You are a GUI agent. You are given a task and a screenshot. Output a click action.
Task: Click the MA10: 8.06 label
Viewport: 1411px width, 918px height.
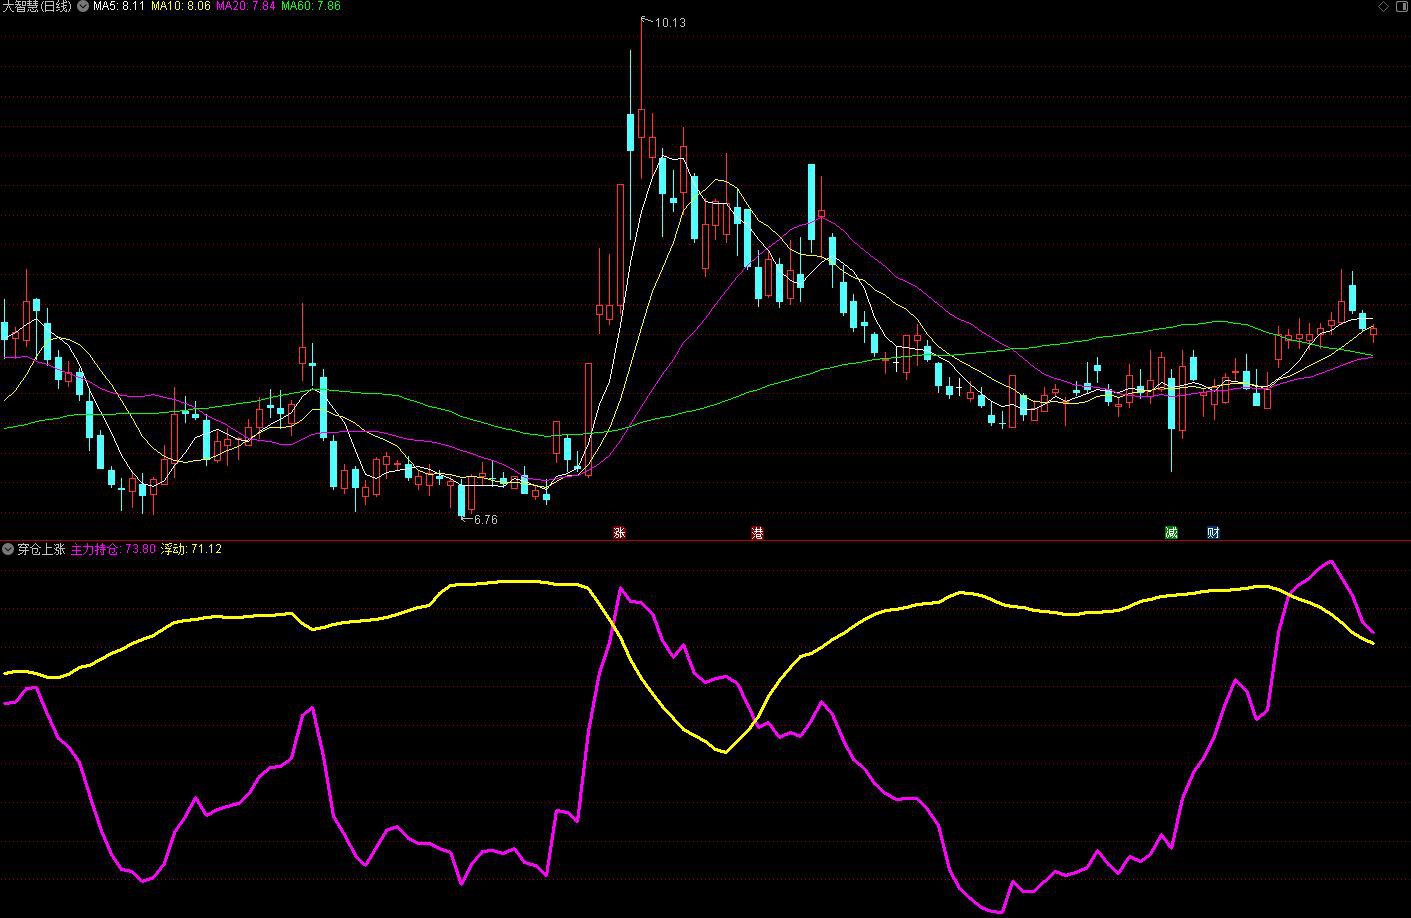click(x=181, y=6)
